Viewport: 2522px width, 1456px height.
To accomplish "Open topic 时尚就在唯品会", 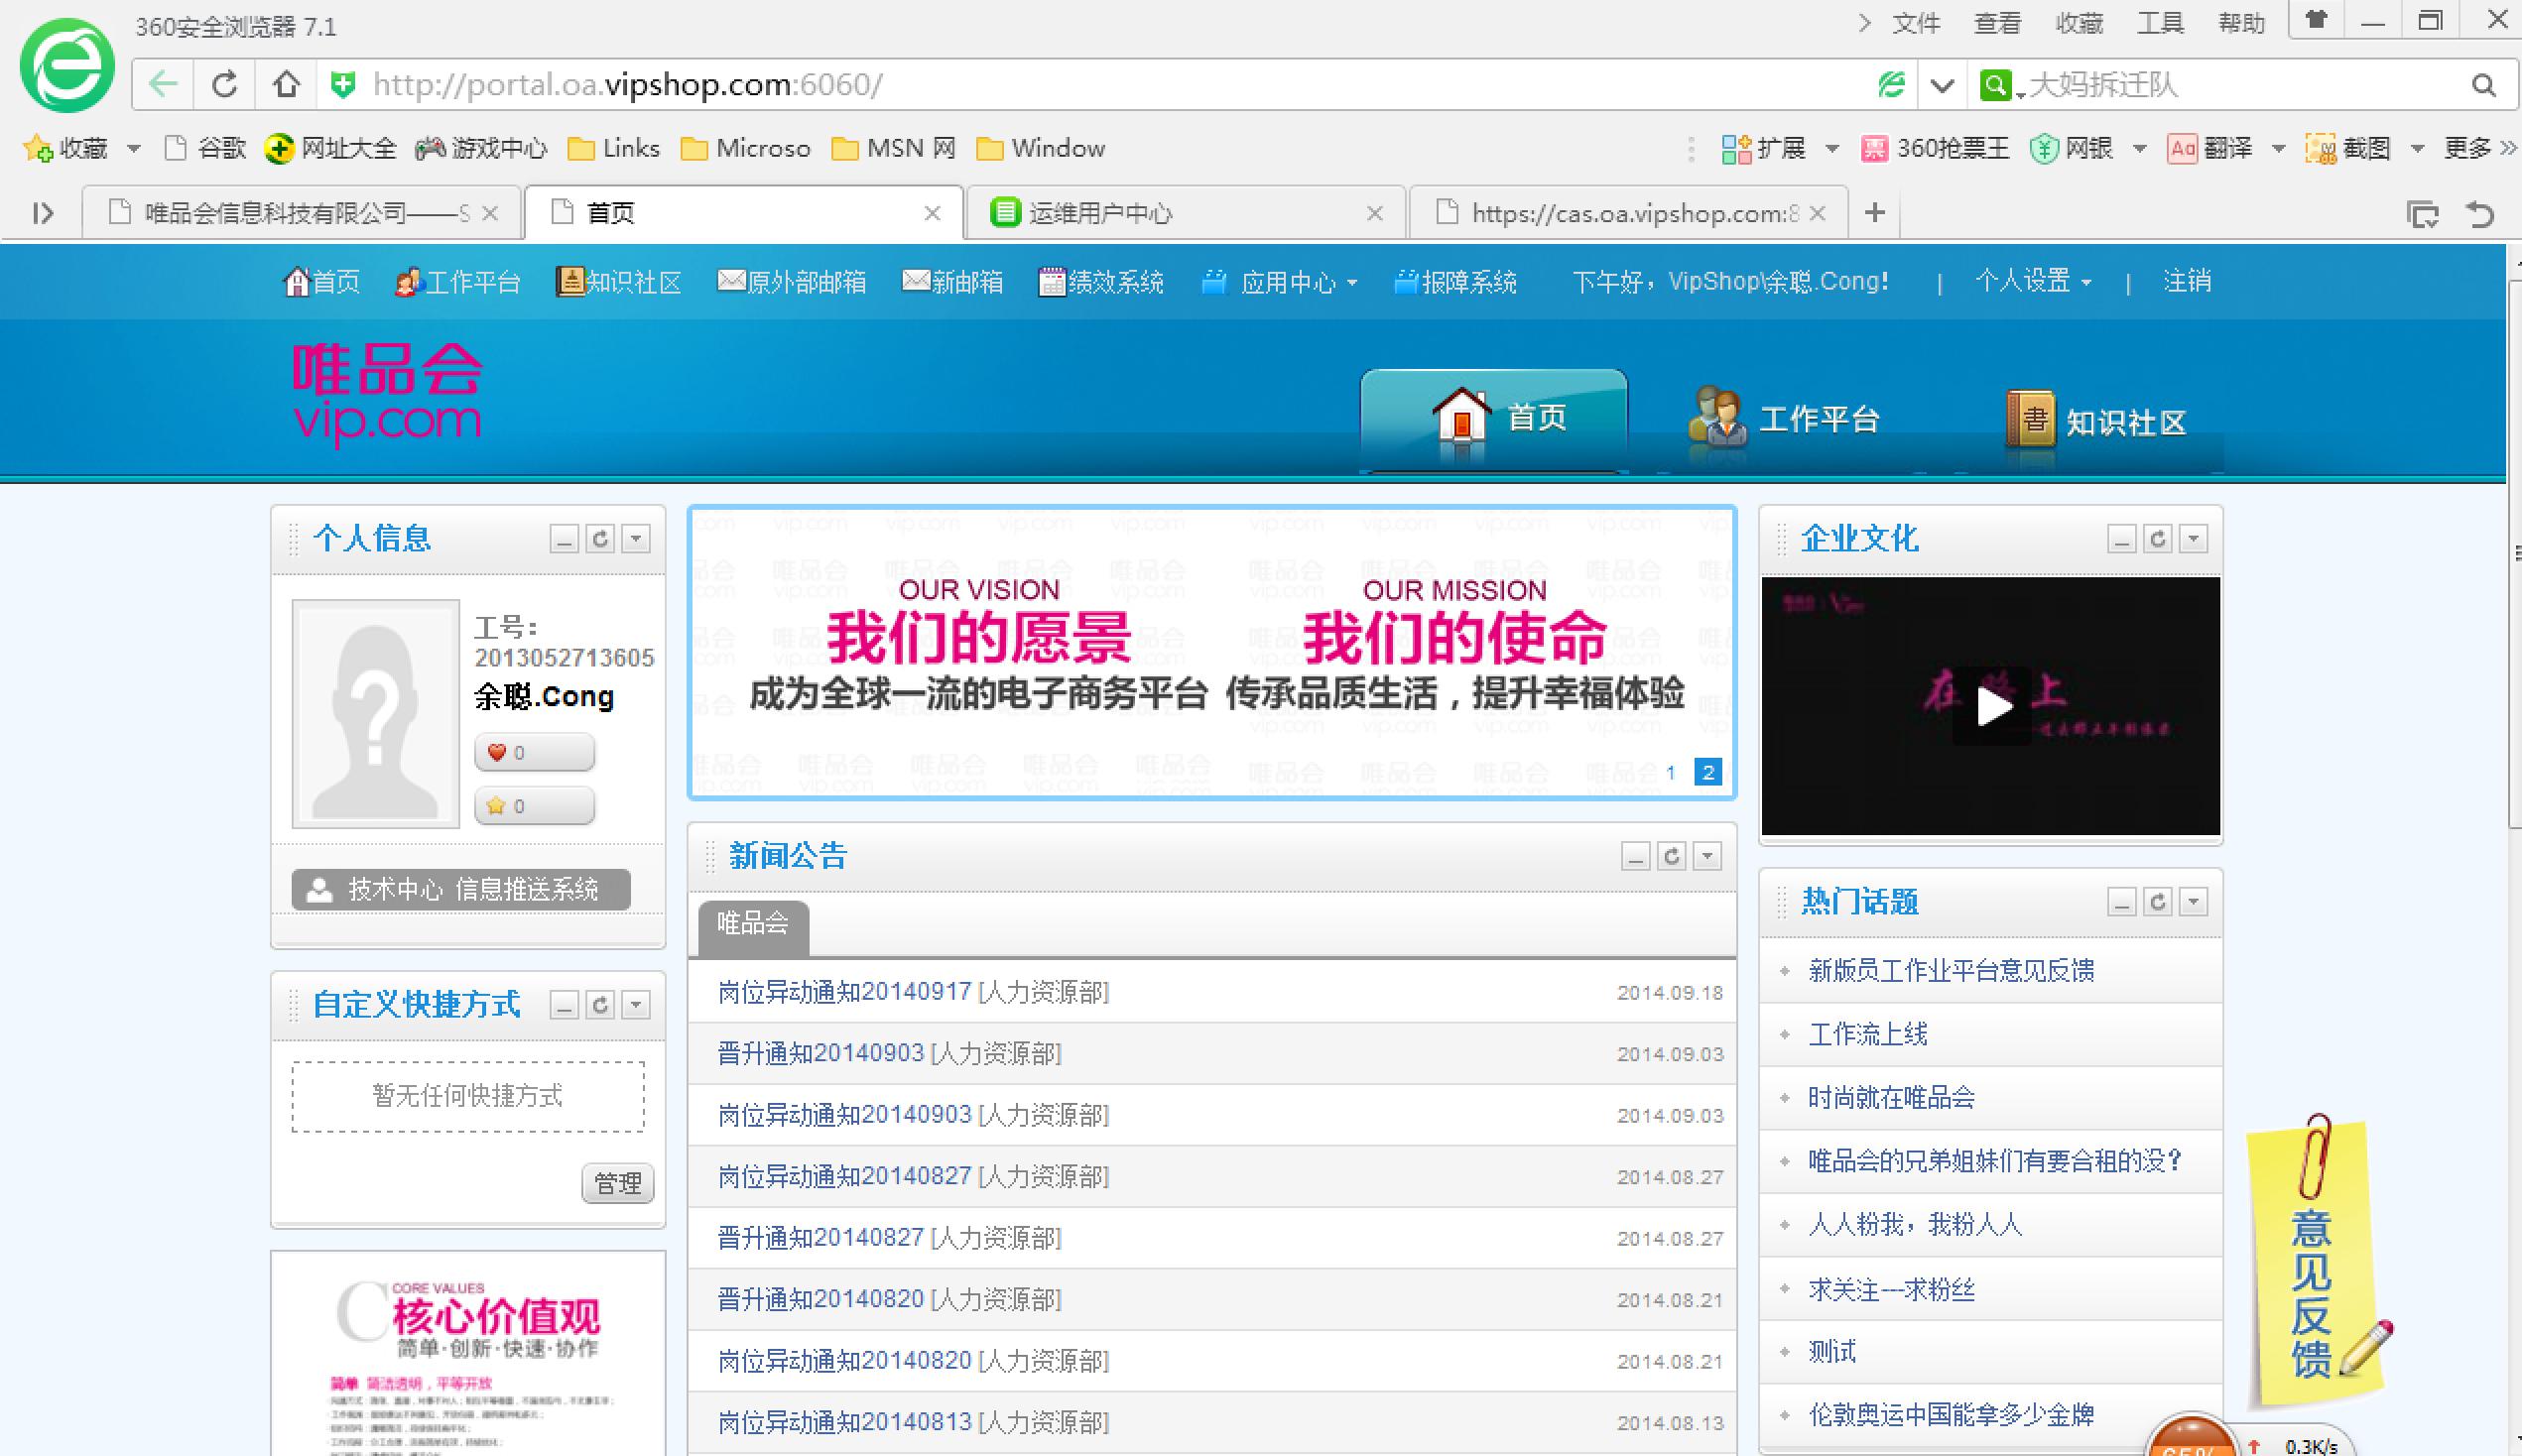I will point(1891,1098).
